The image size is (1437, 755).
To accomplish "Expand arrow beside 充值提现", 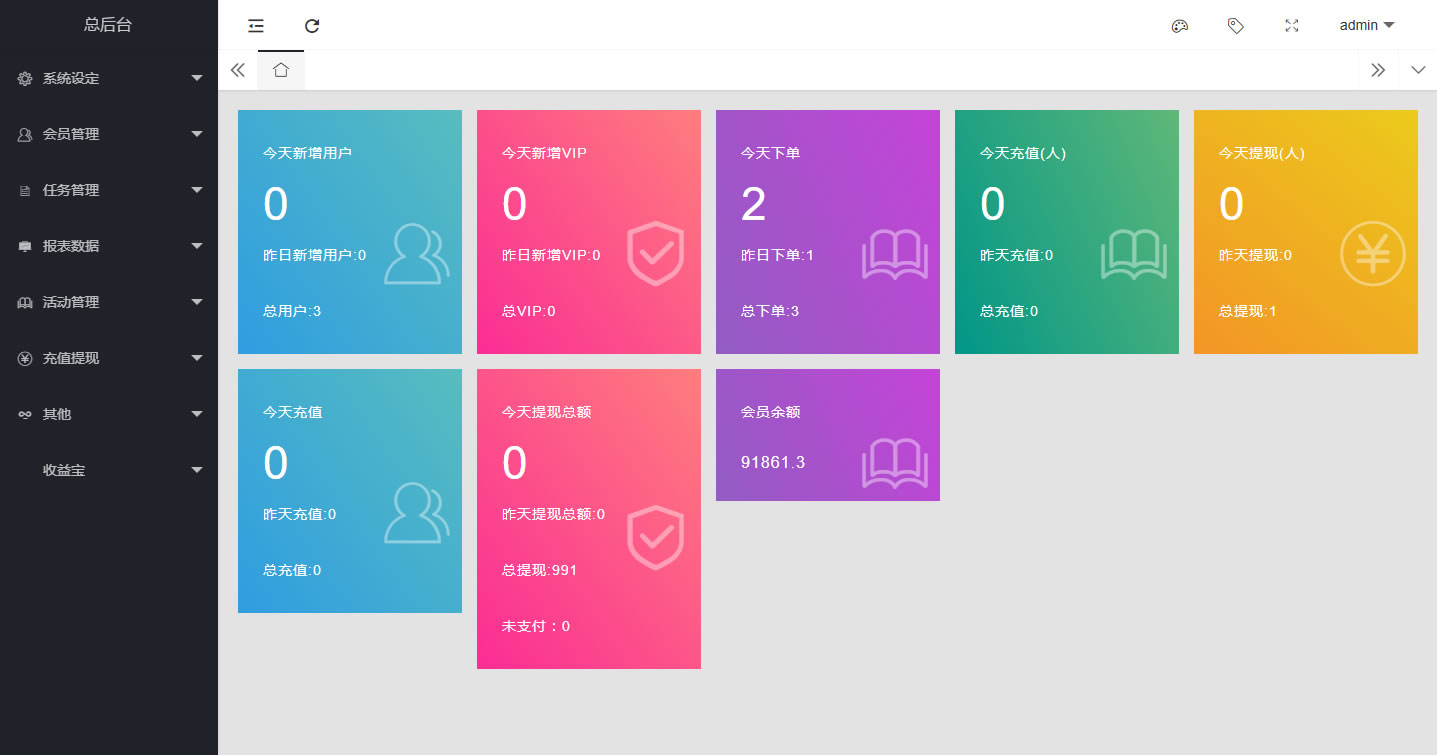I will click(197, 358).
